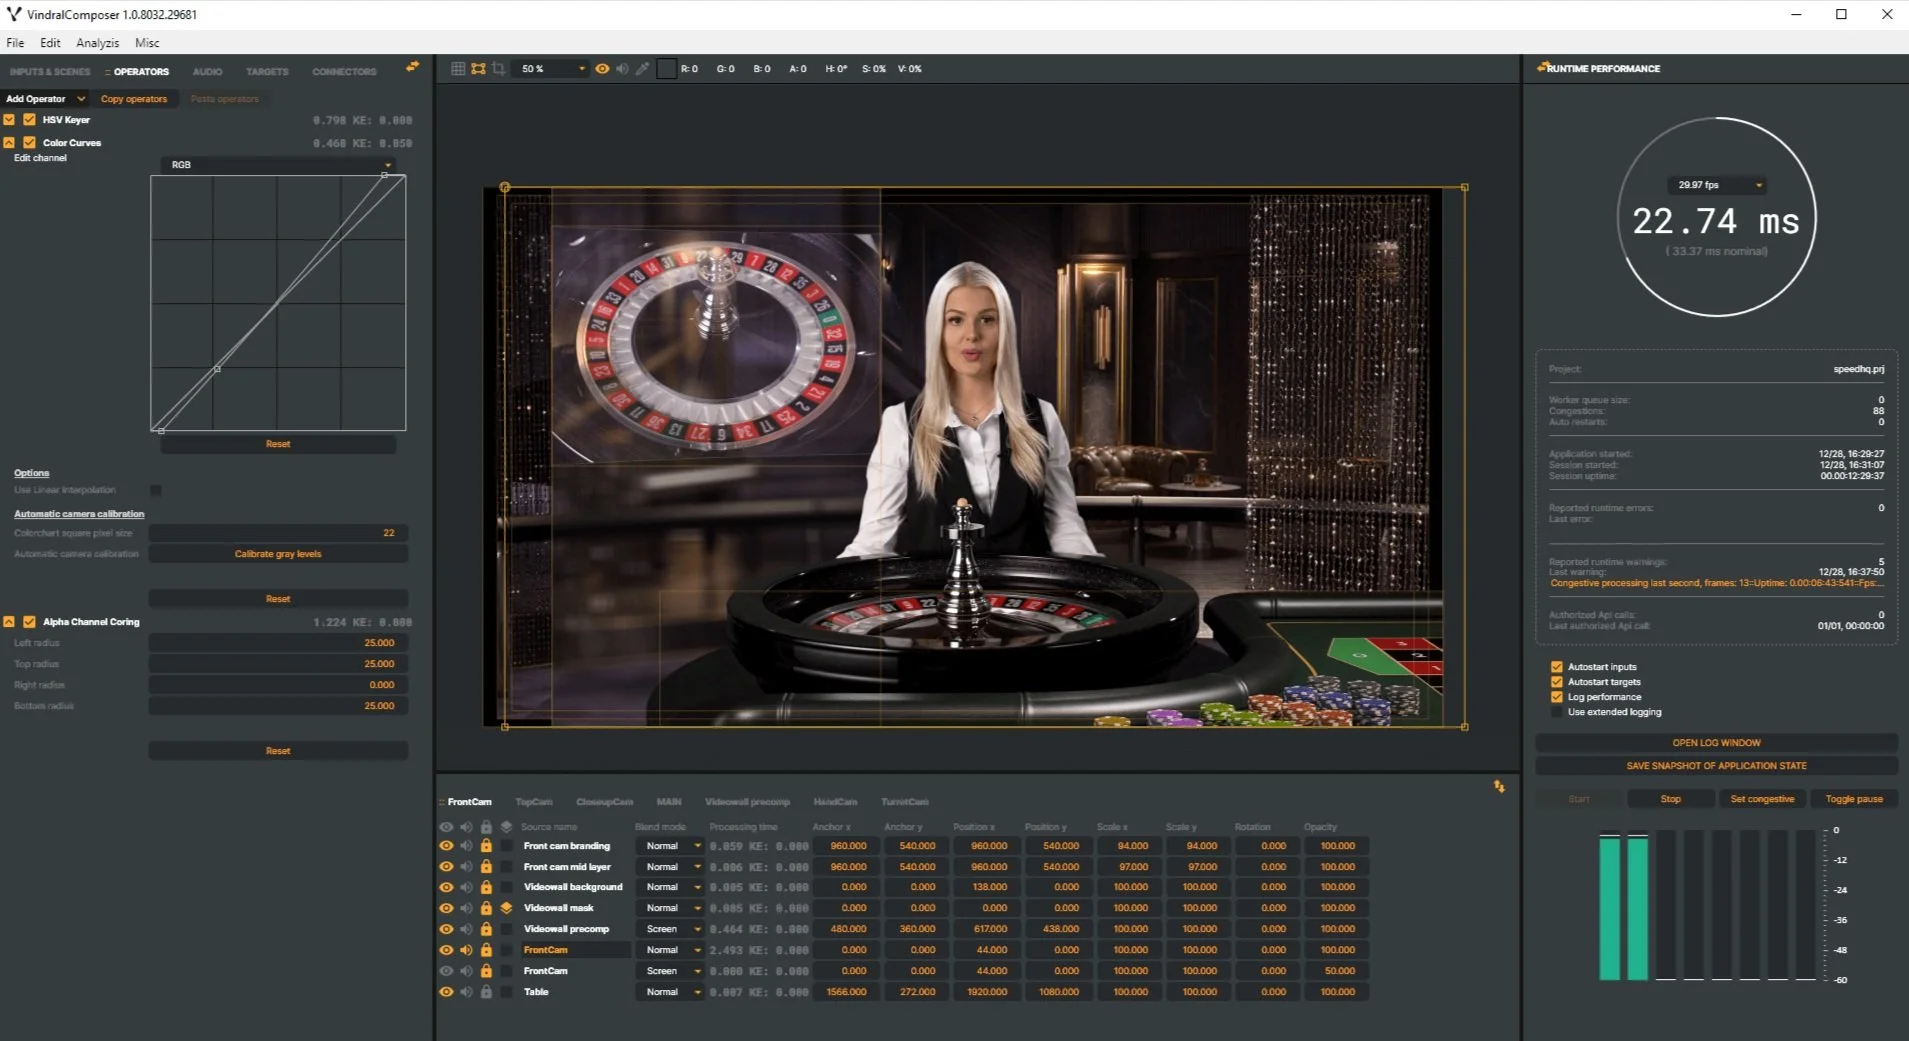The width and height of the screenshot is (1909, 1041).
Task: Click the audio preview speaker icon in toolbar
Action: point(621,68)
